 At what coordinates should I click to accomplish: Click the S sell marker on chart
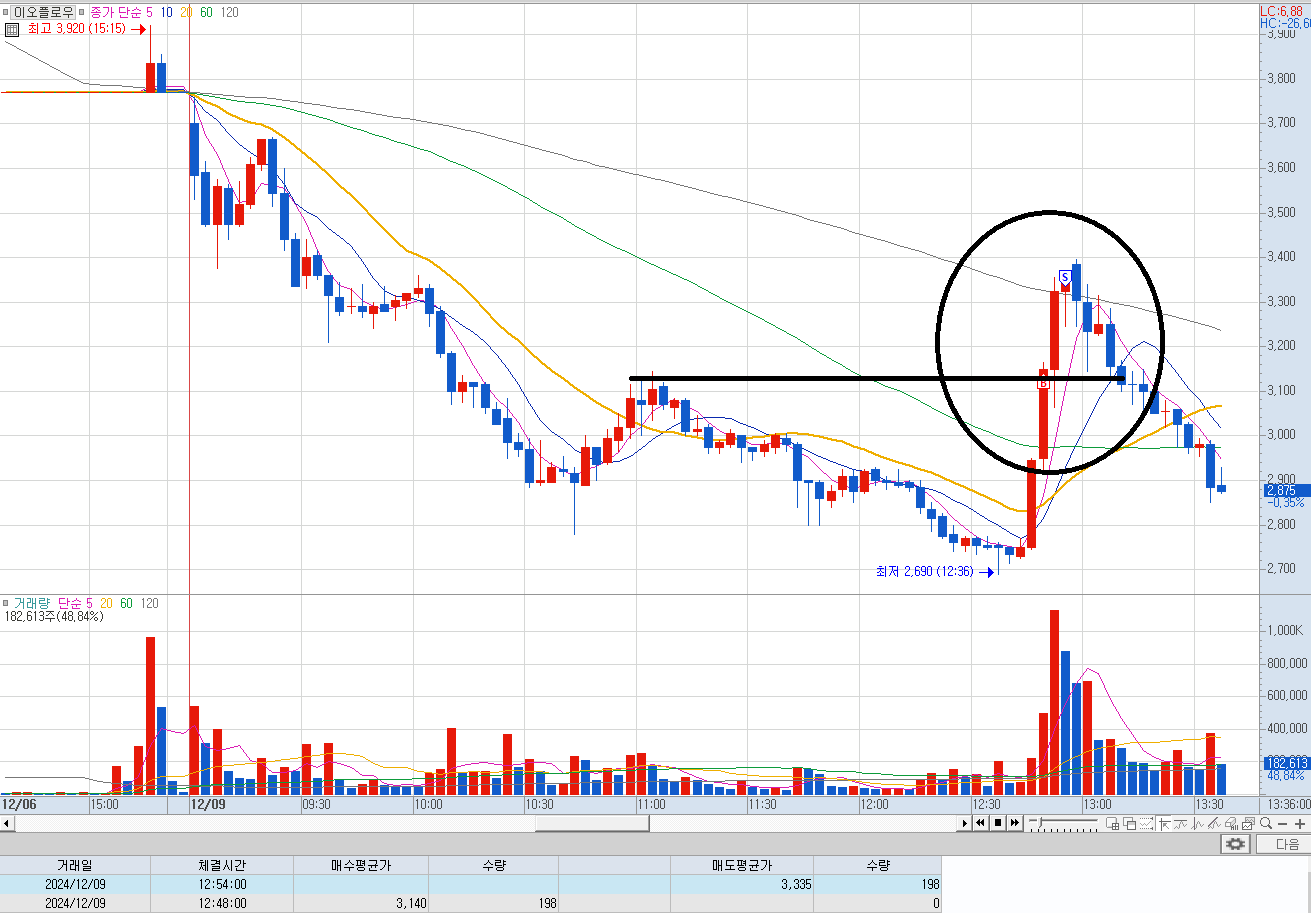1066,278
